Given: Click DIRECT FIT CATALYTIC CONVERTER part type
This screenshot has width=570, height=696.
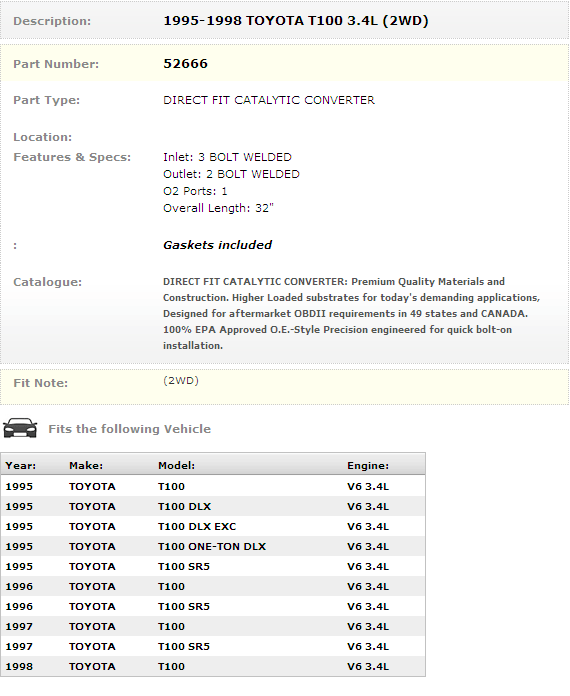Looking at the screenshot, I should (x=269, y=100).
